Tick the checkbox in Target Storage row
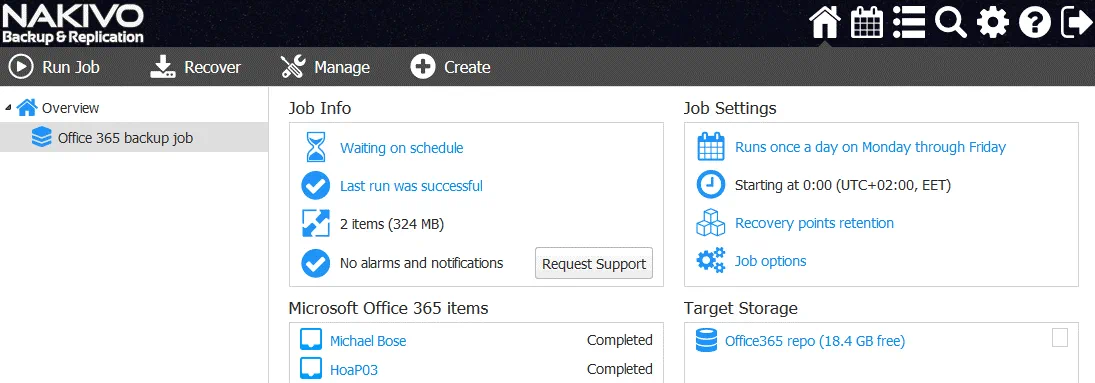1095x383 pixels. pyautogui.click(x=1059, y=338)
